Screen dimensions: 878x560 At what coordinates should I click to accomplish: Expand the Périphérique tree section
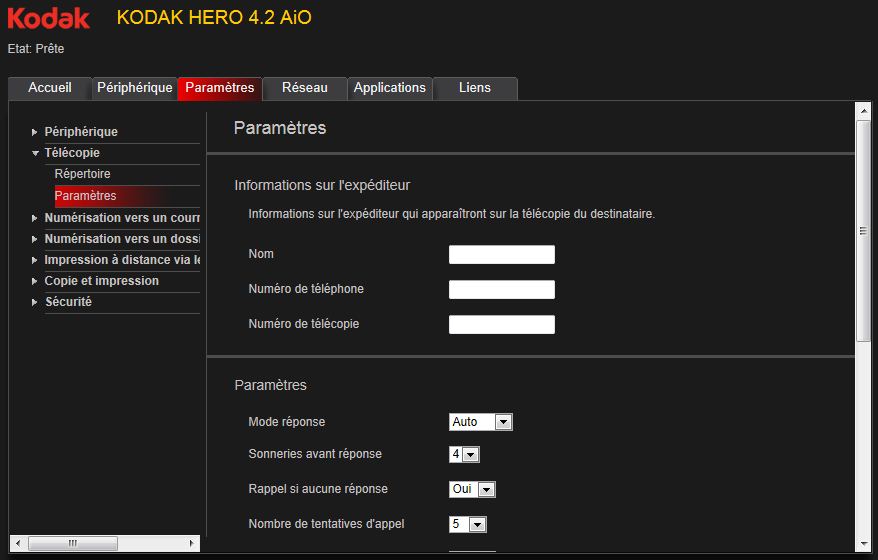(81, 132)
